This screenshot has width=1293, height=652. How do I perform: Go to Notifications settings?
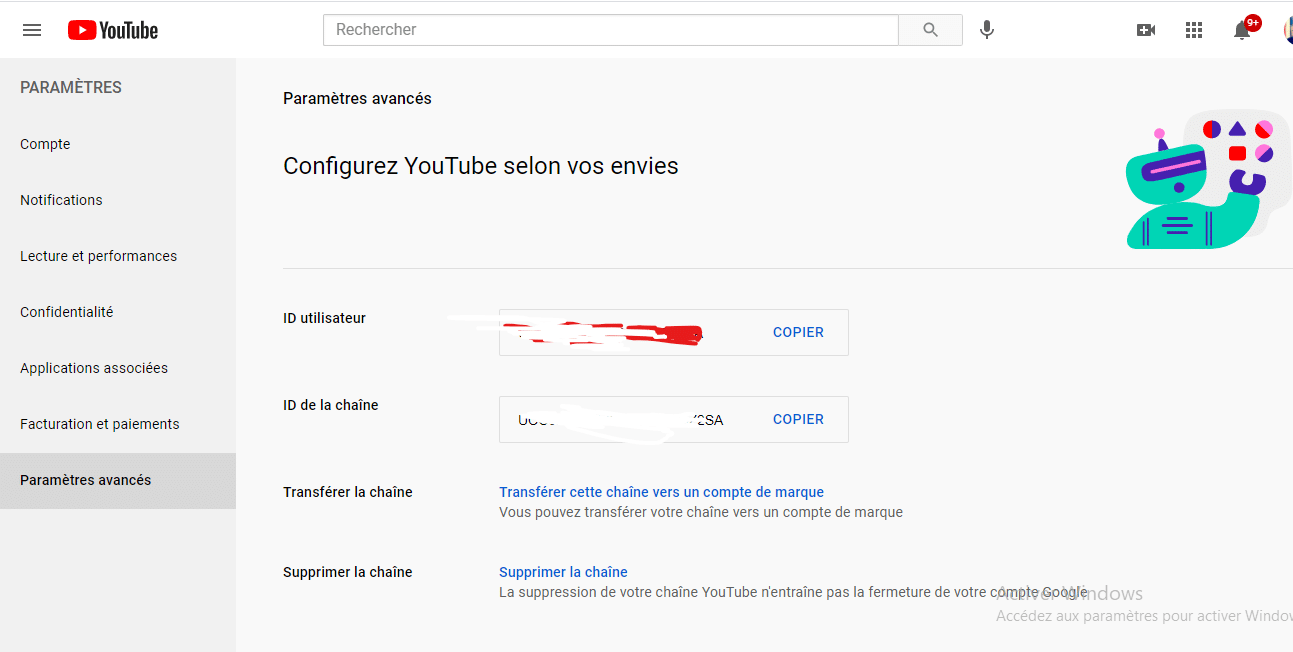pos(118,200)
